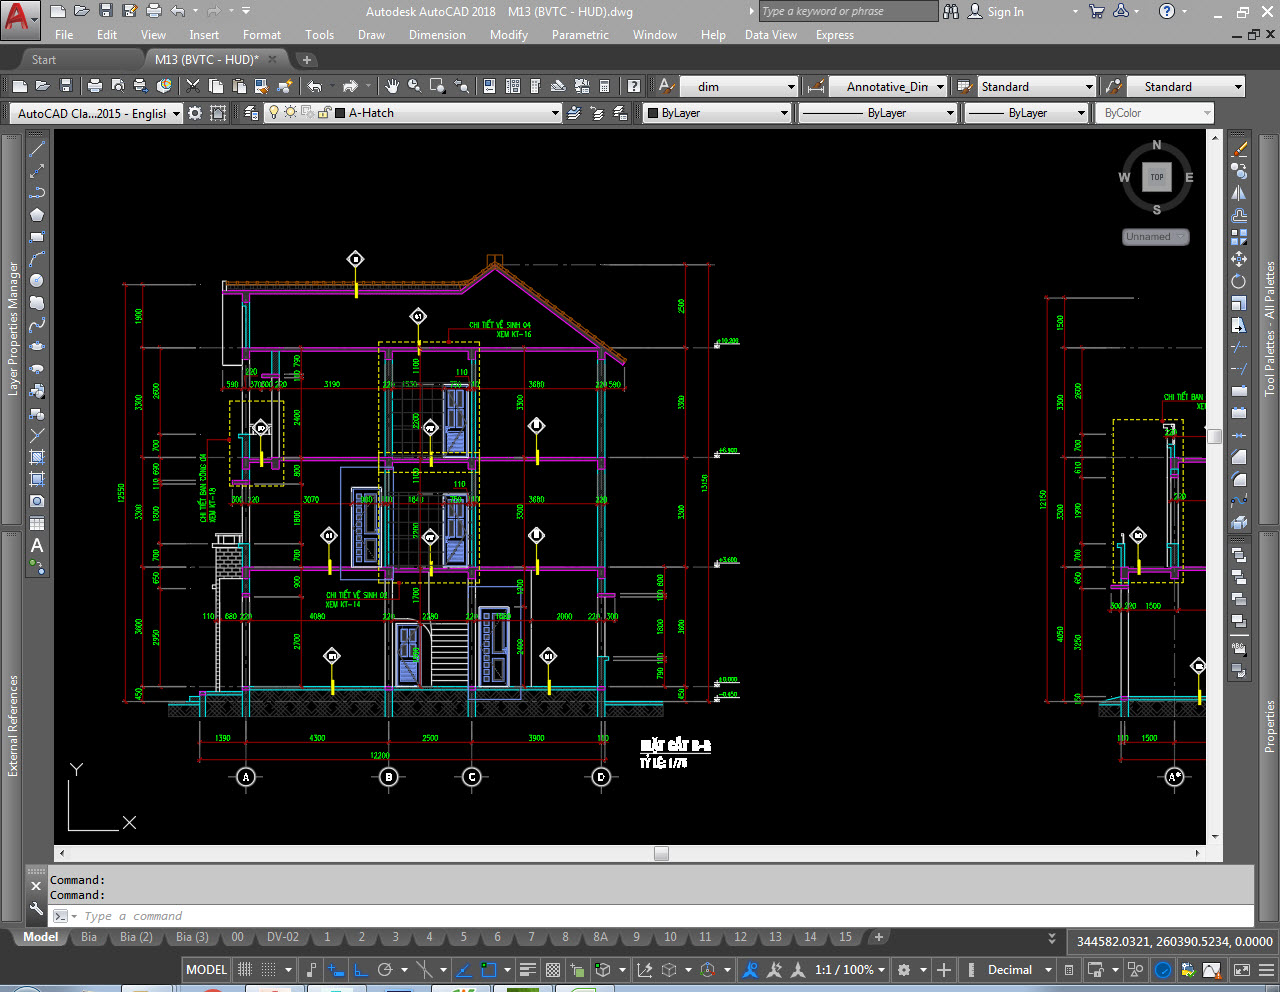The height and width of the screenshot is (992, 1280).
Task: Open the Express menu
Action: [835, 34]
